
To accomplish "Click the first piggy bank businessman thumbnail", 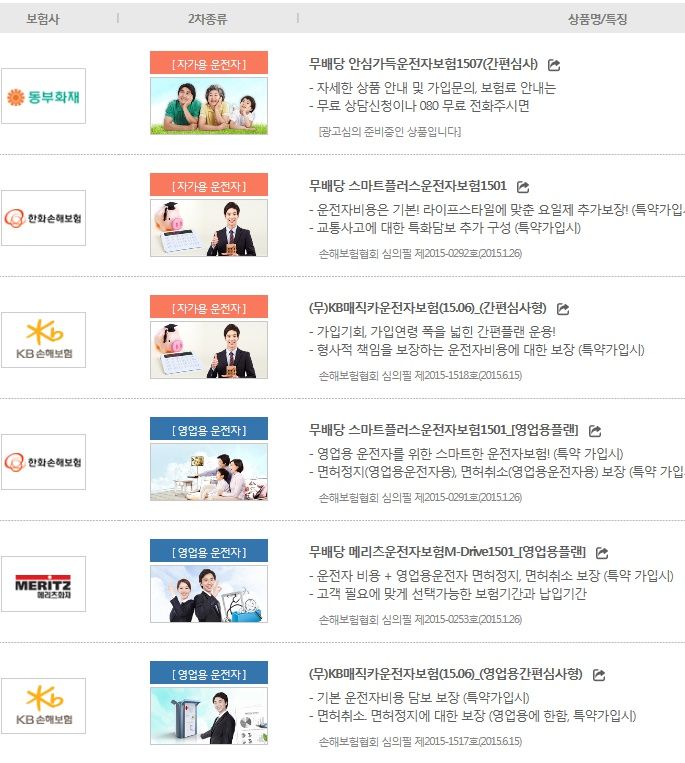I will coord(209,228).
